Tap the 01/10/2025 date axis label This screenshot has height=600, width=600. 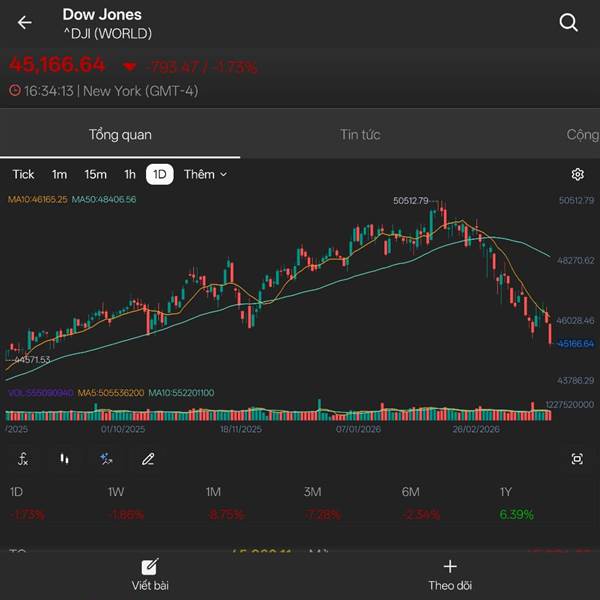pos(123,429)
